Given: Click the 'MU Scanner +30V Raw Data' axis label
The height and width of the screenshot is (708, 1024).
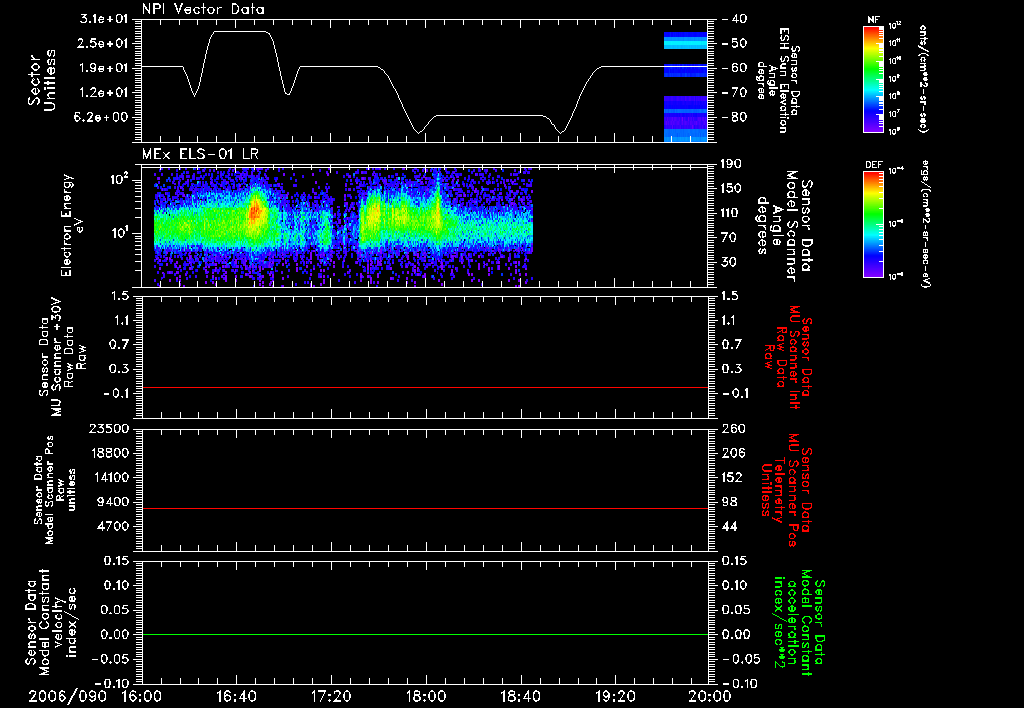Looking at the screenshot, I should tap(62, 357).
